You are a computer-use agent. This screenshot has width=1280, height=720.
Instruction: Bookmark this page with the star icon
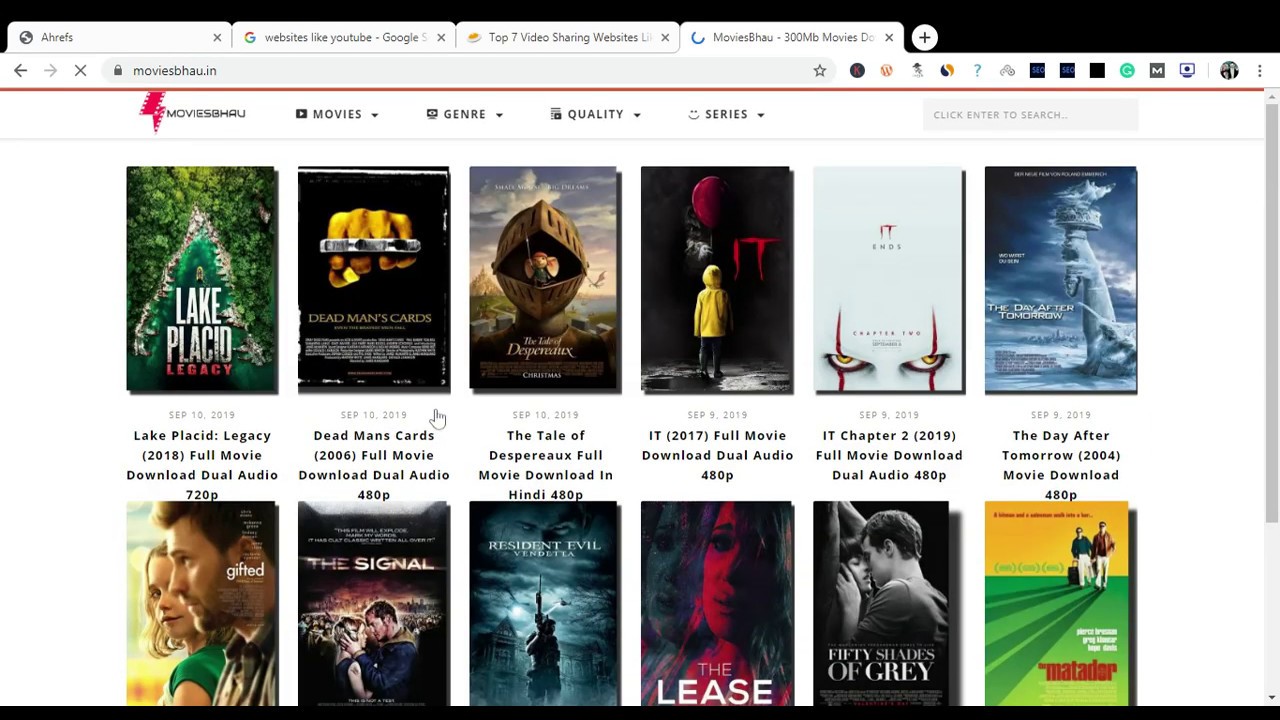[820, 70]
